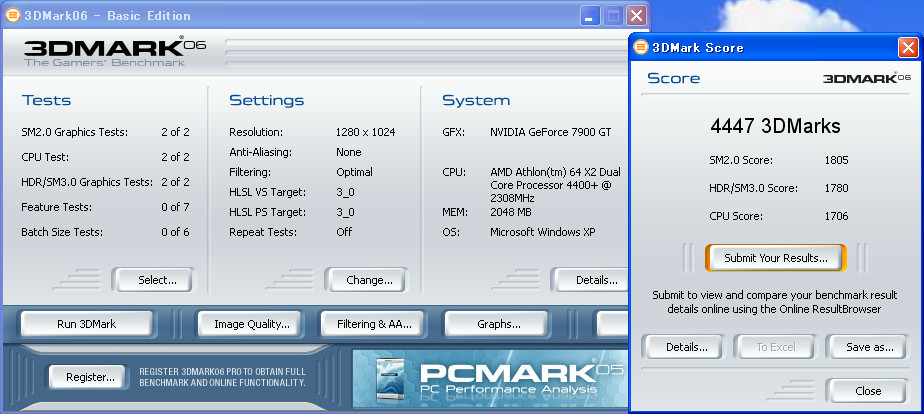Close the 3DMark Score window via X

pyautogui.click(x=908, y=48)
